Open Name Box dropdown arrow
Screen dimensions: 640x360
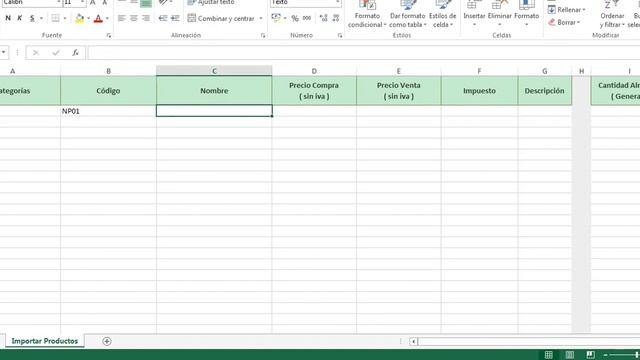(3, 52)
